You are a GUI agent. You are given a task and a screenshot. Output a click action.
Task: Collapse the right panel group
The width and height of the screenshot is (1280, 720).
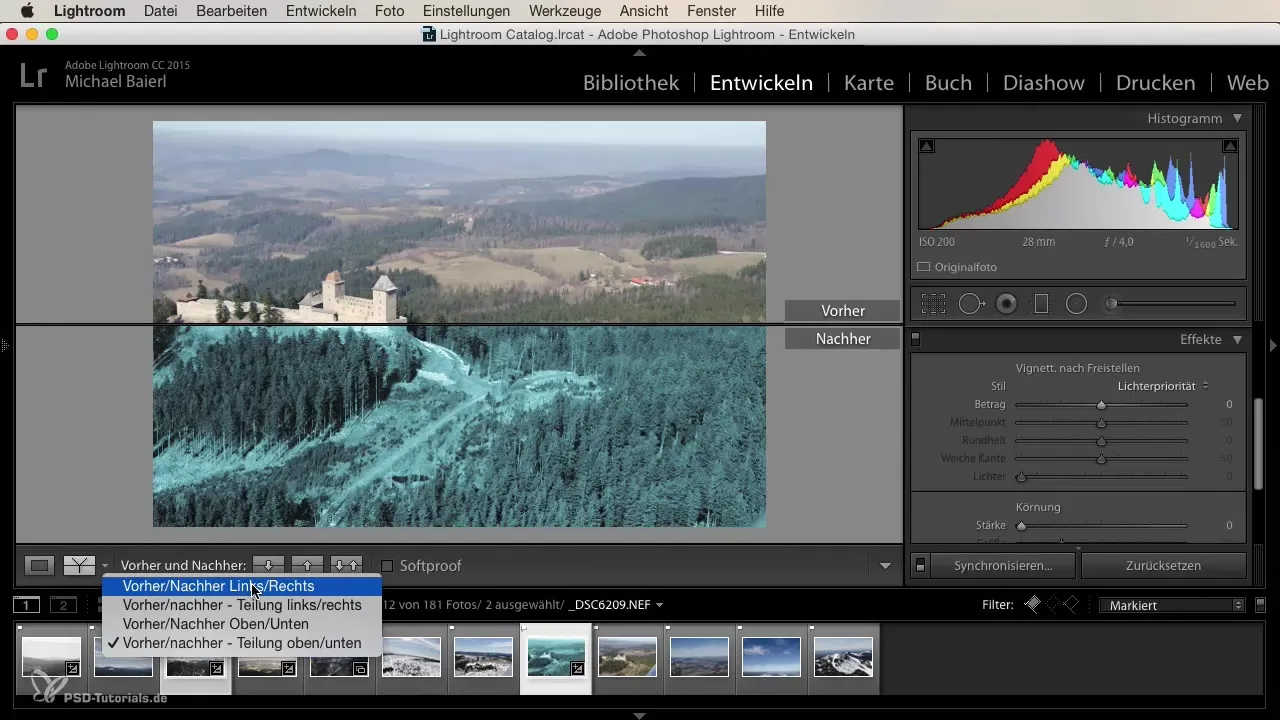[x=1273, y=346]
